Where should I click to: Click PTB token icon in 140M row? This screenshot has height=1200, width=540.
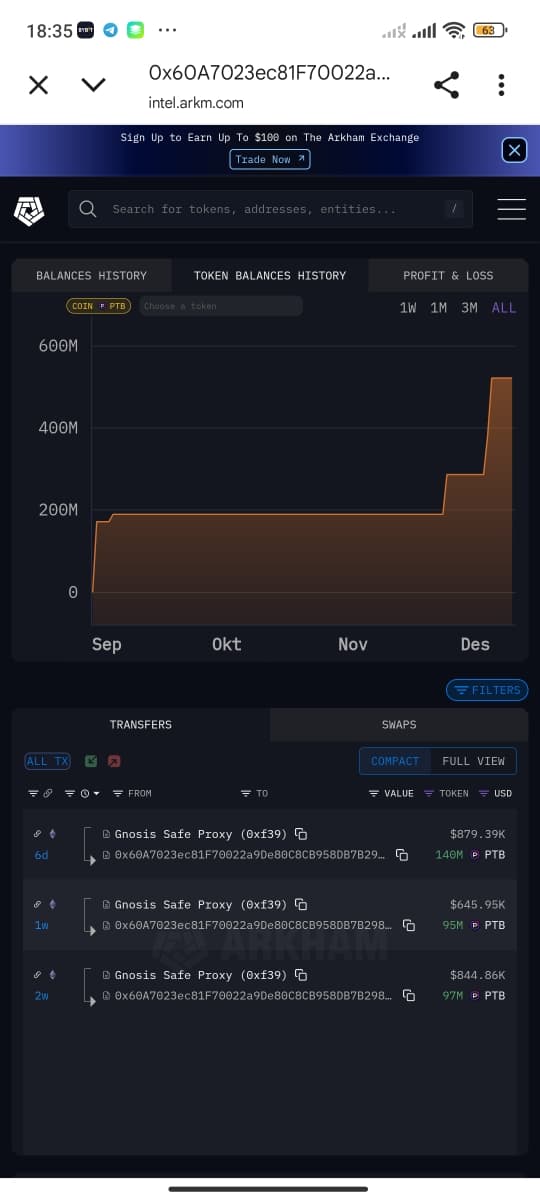[x=475, y=855]
